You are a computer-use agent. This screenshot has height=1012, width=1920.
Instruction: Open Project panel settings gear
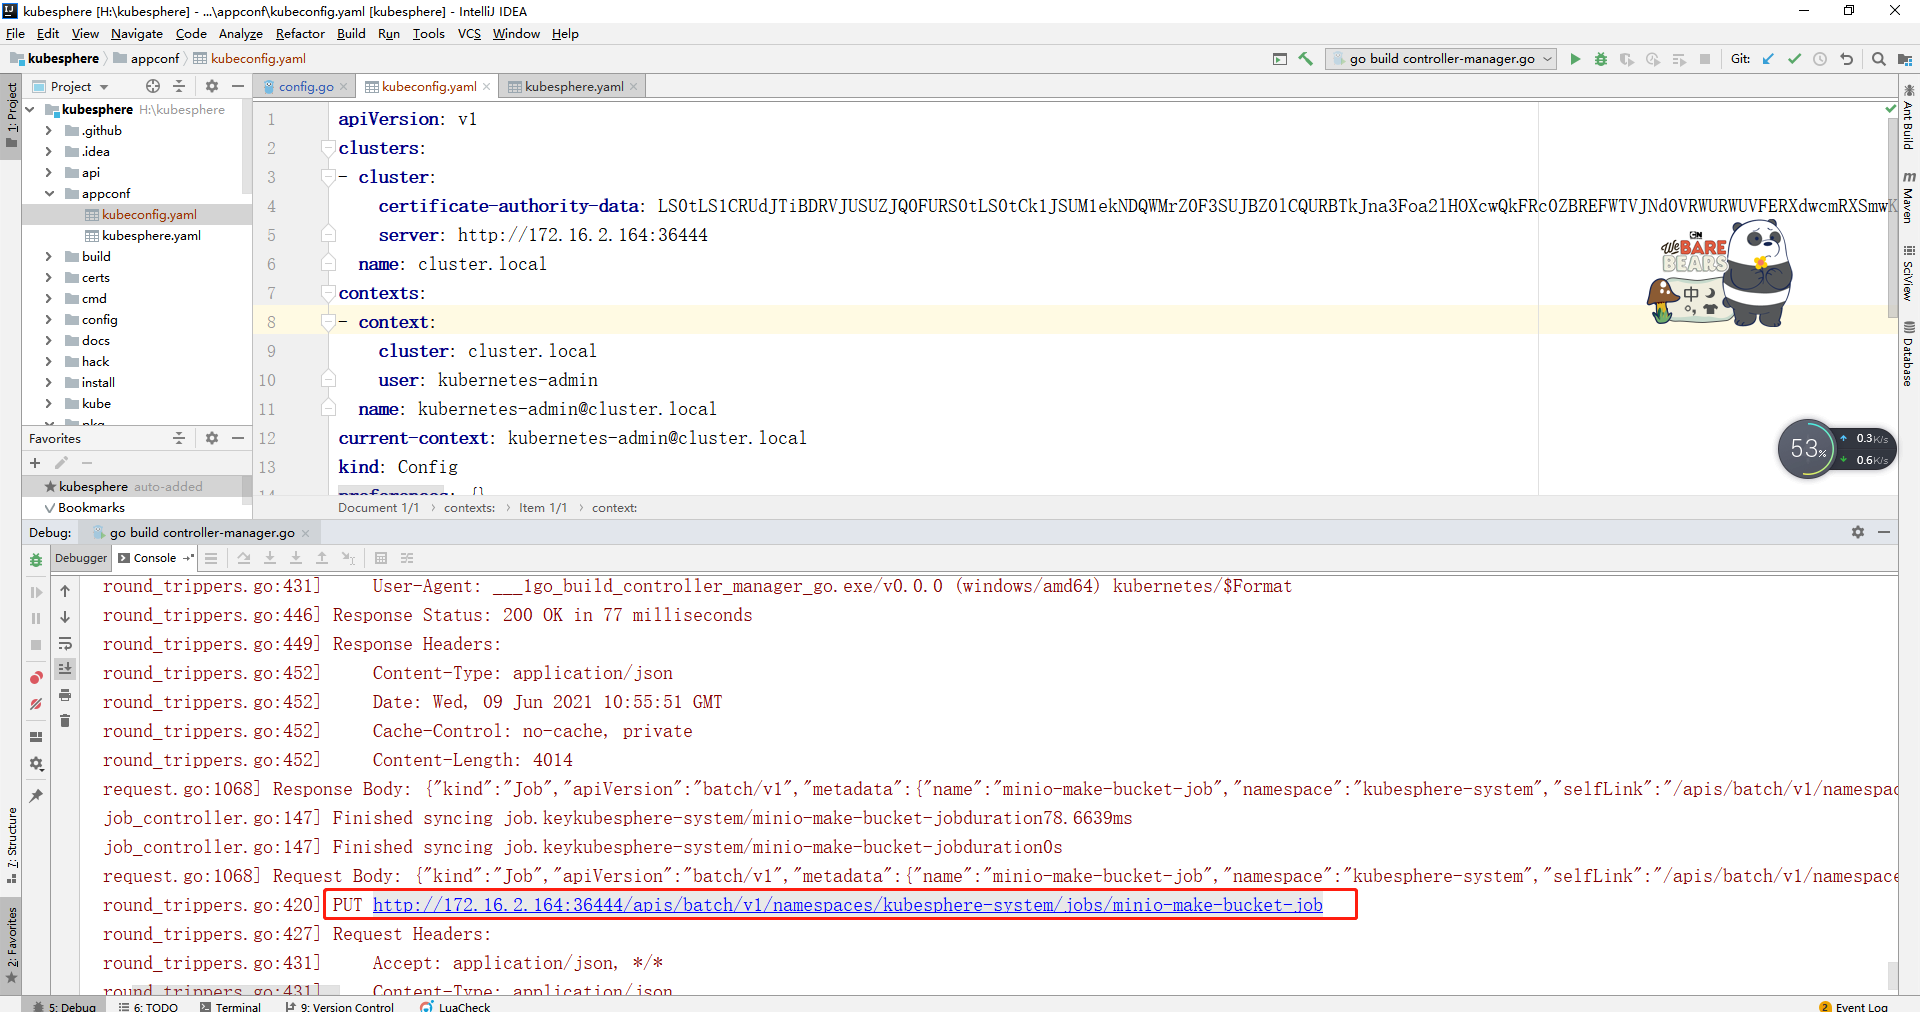tap(212, 86)
